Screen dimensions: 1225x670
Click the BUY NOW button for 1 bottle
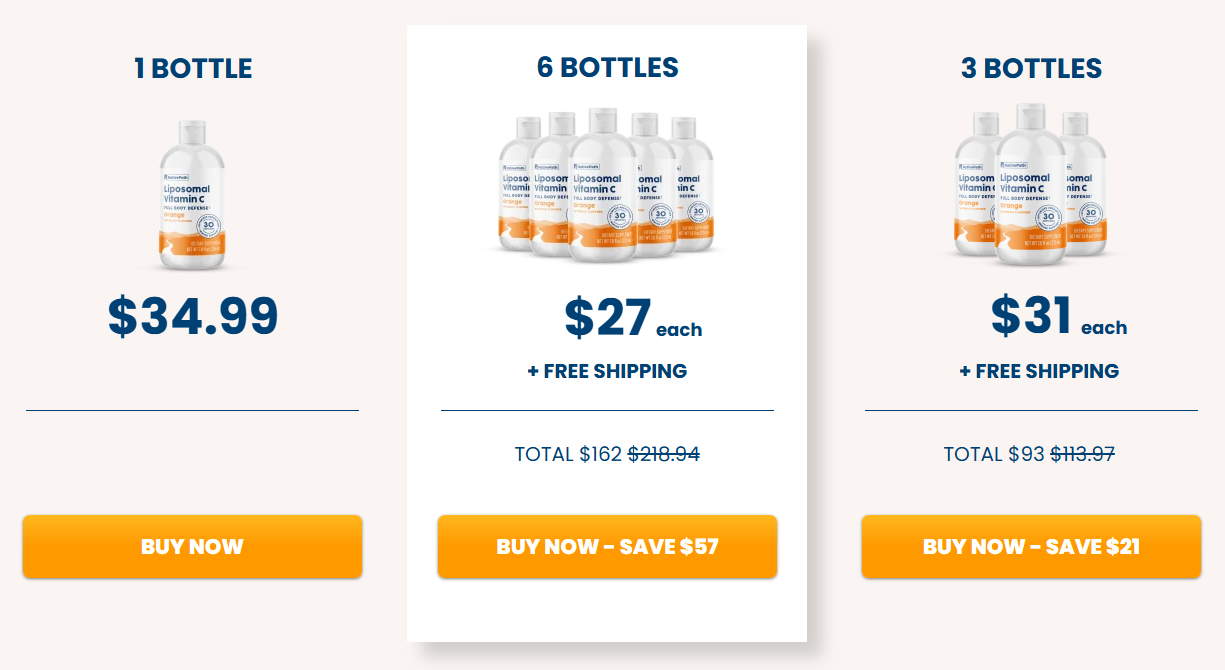point(191,547)
